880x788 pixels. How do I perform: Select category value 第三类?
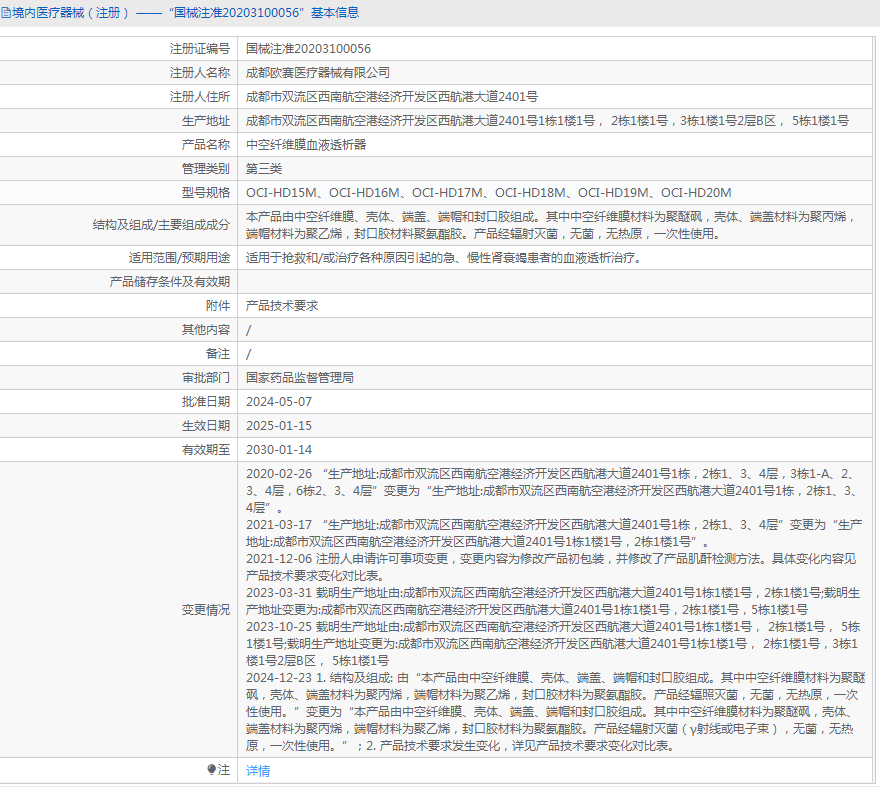tap(264, 169)
